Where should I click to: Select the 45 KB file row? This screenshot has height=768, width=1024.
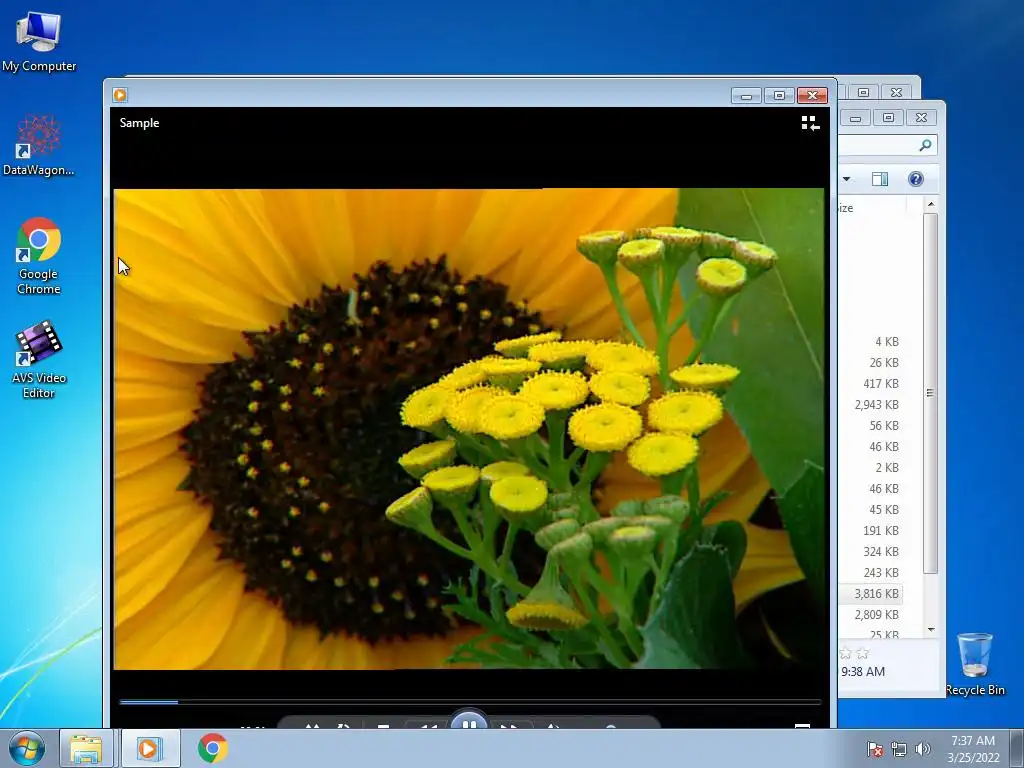click(871, 509)
